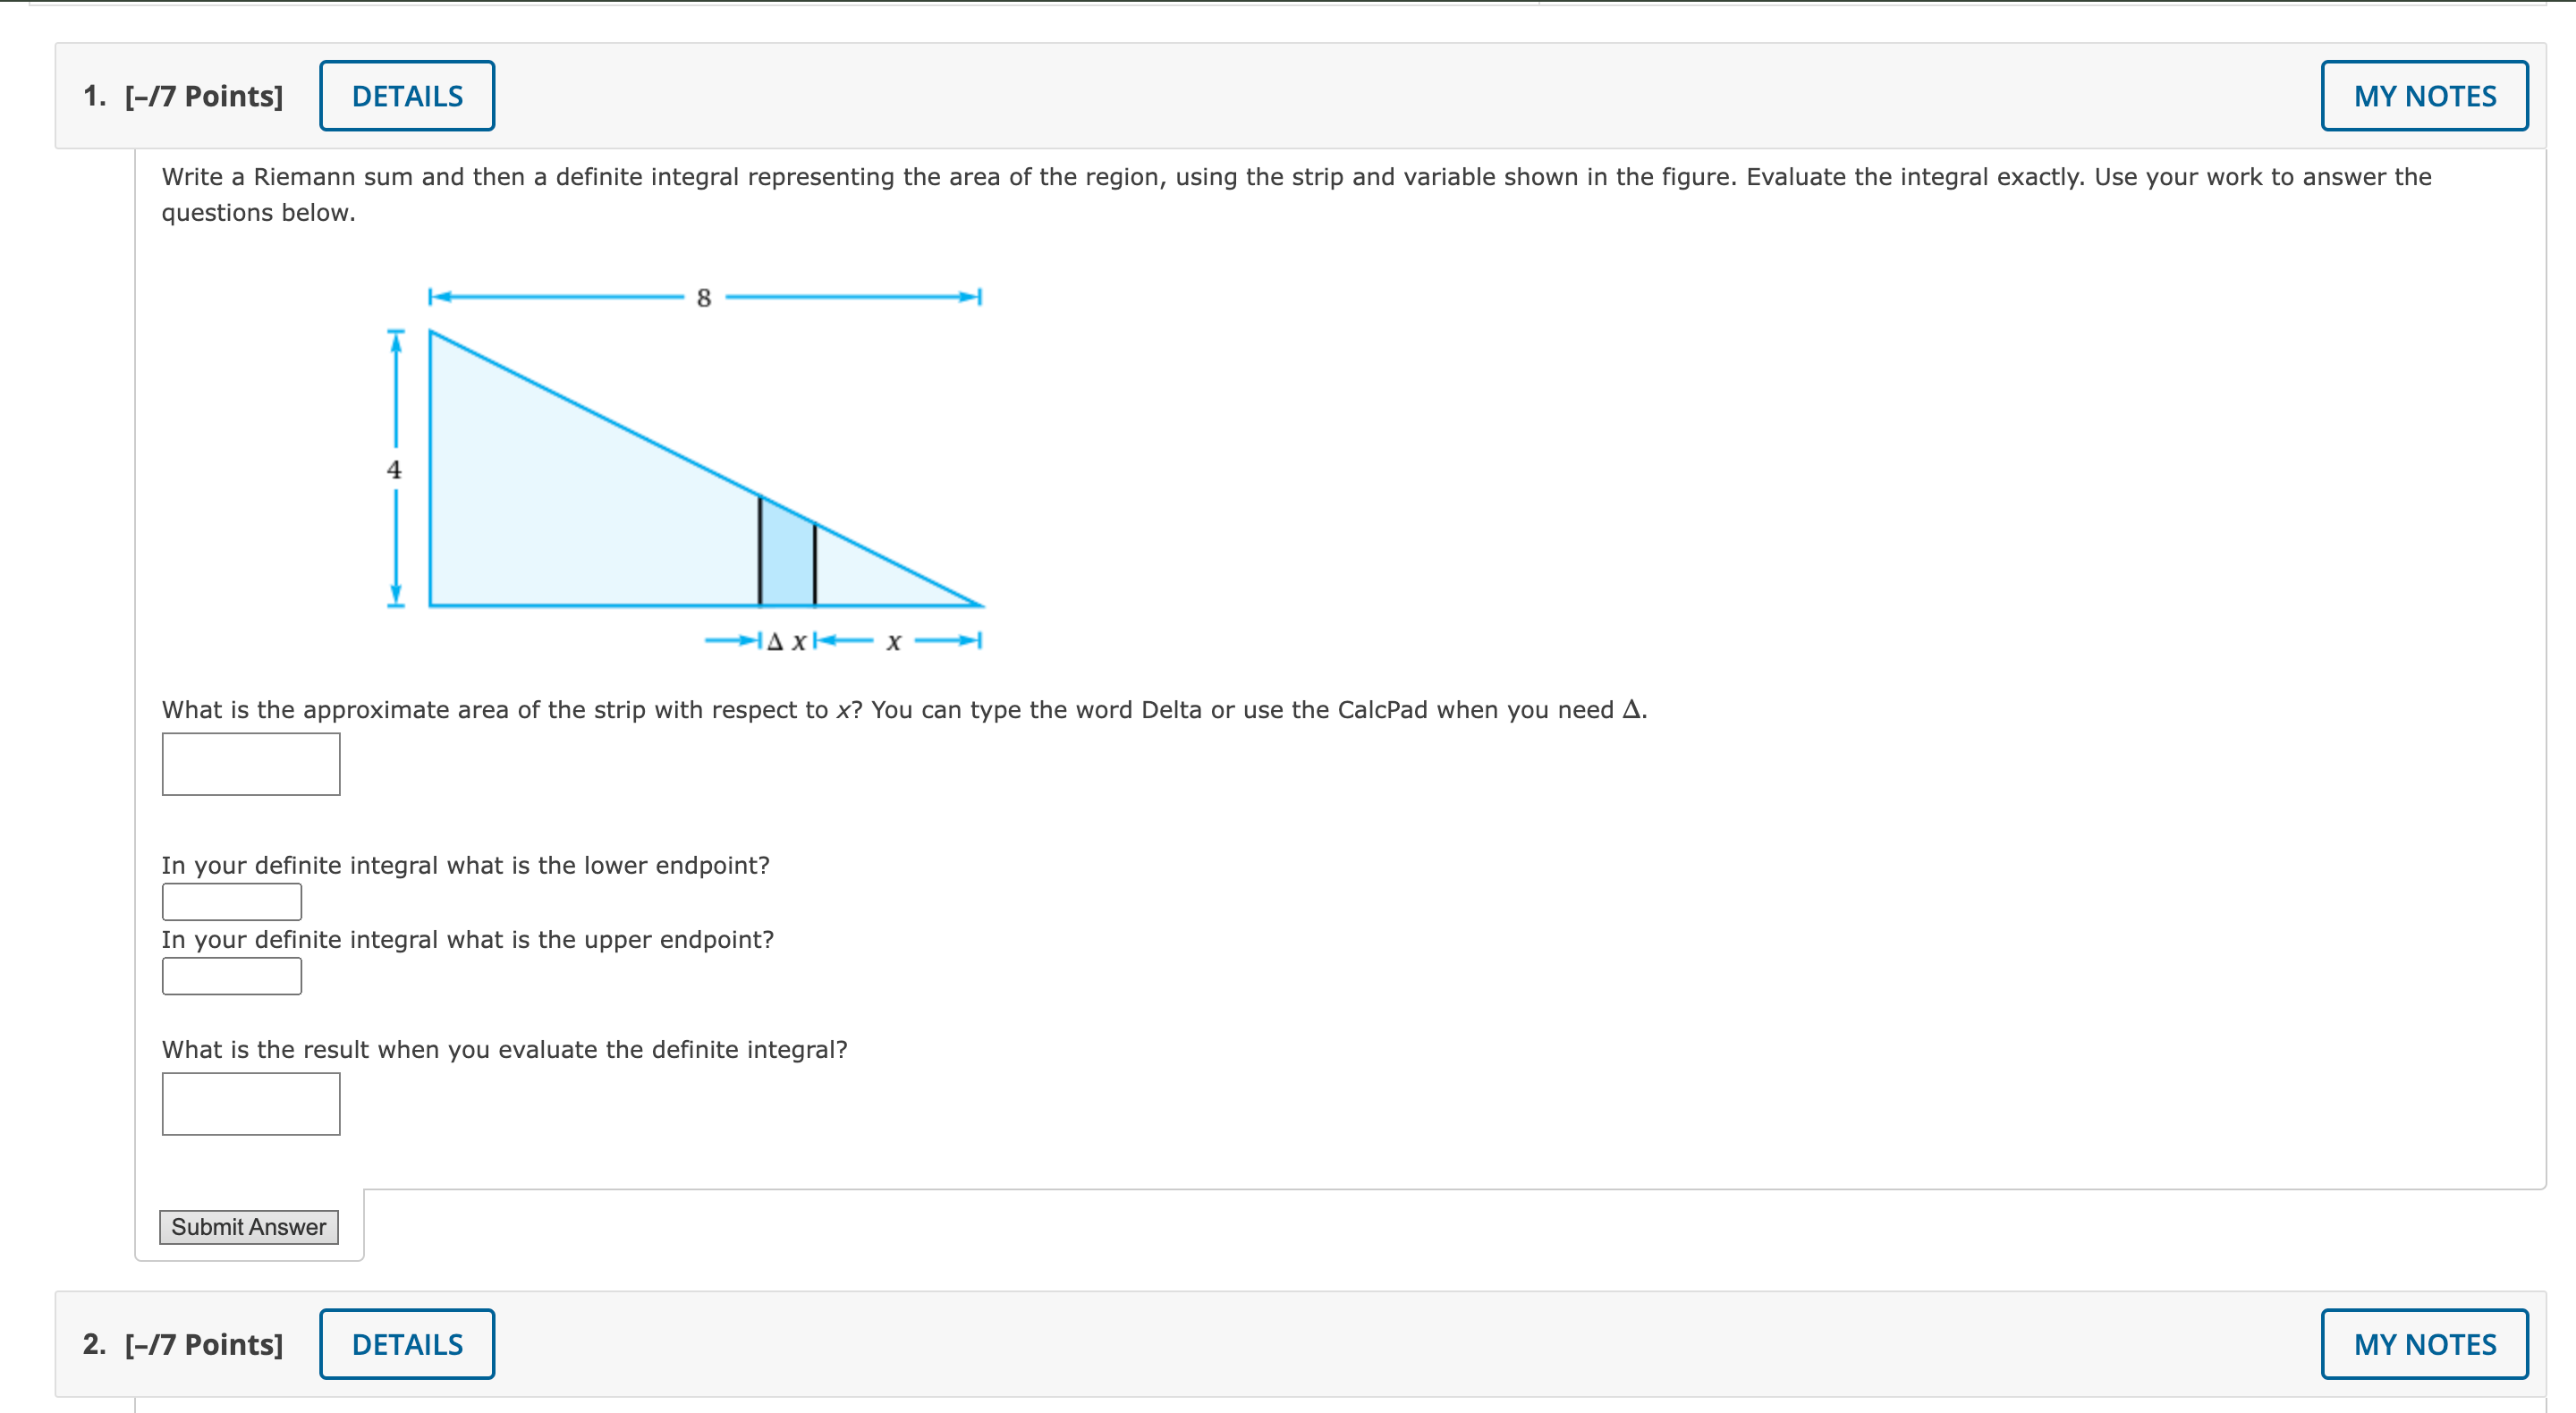Click the DETAILS button for question 1
Screen dimensions: 2576x1413
click(406, 95)
